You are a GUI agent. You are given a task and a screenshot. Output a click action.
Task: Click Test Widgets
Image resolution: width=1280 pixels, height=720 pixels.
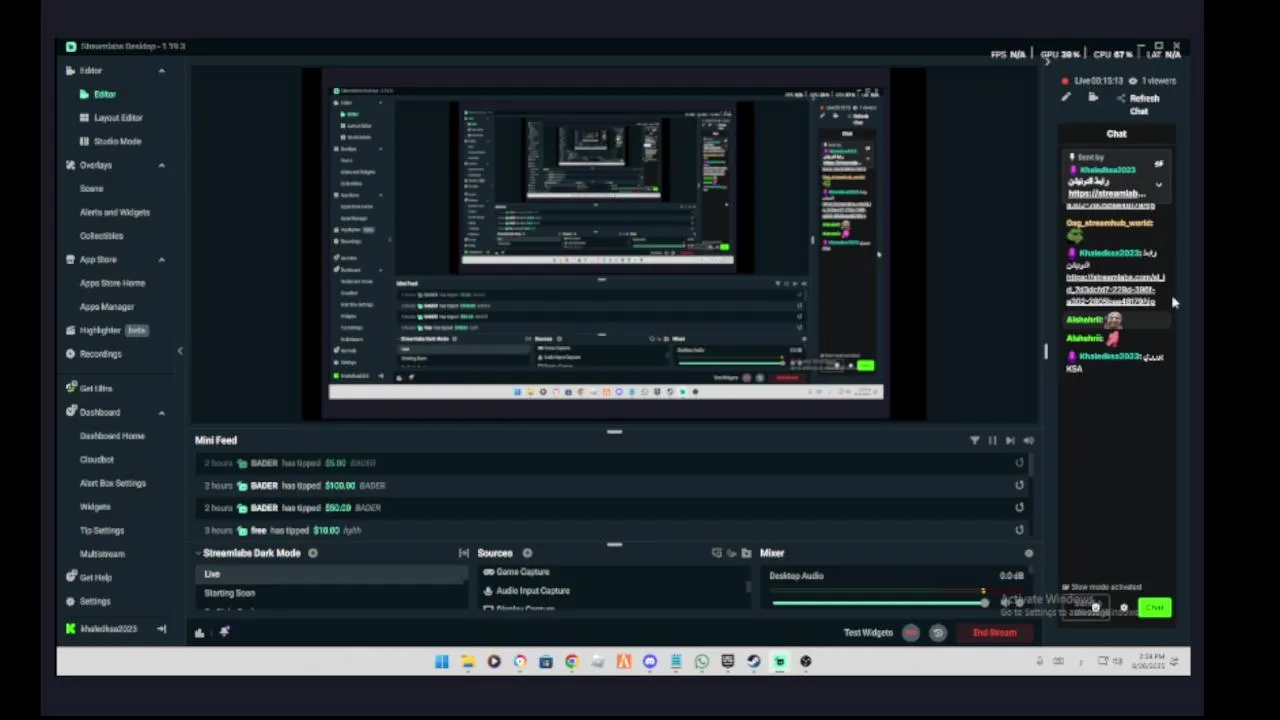point(868,632)
